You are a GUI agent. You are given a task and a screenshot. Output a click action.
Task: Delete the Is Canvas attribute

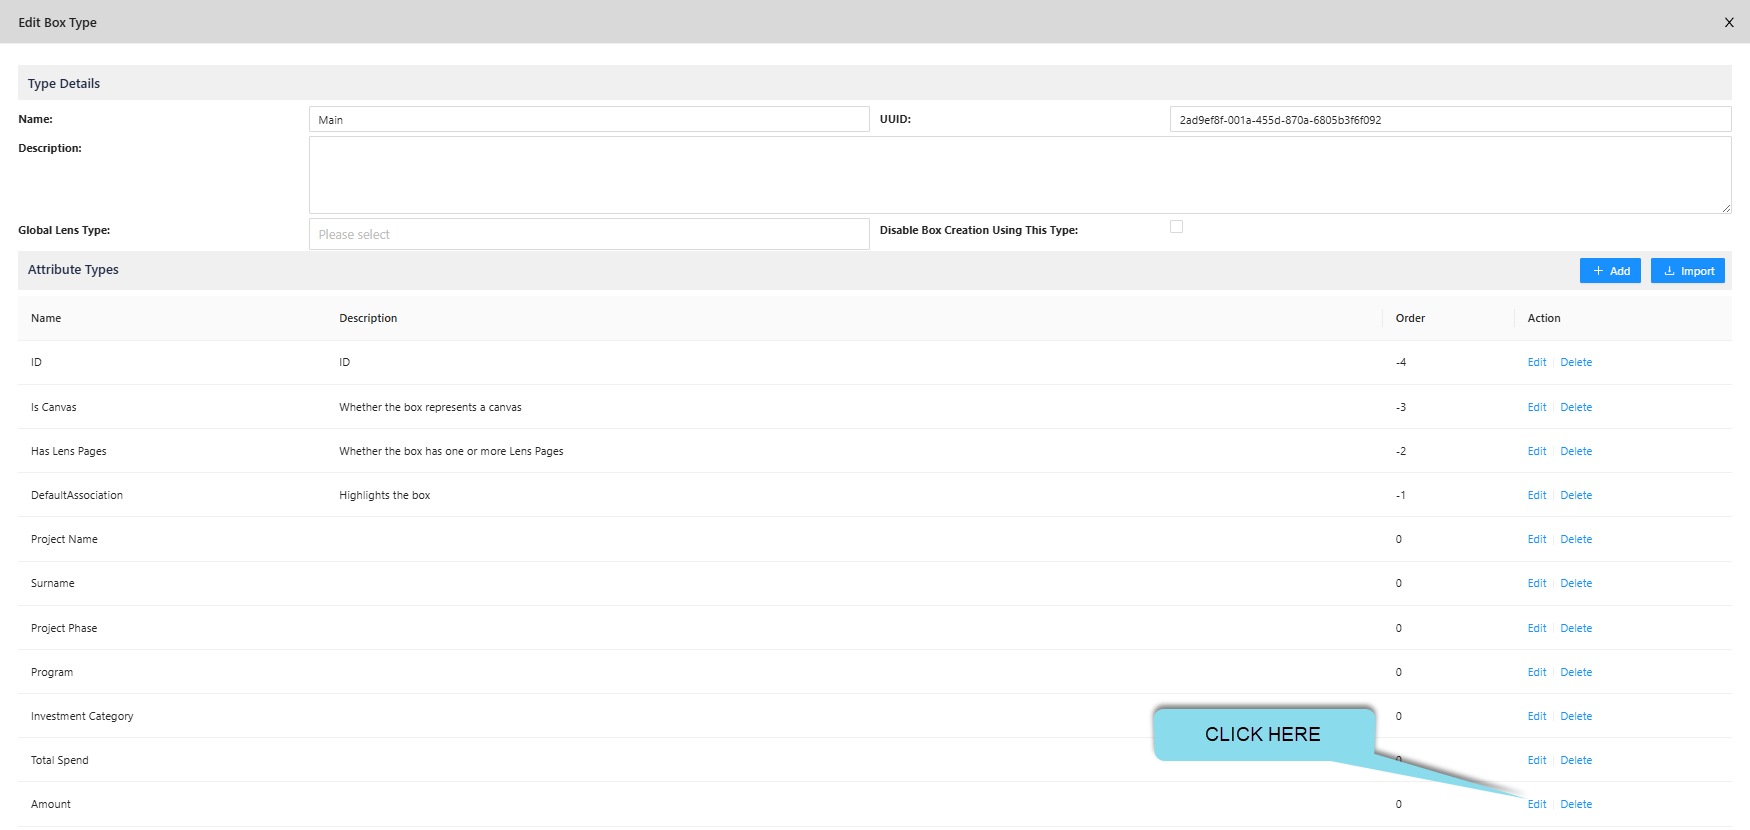tap(1576, 407)
